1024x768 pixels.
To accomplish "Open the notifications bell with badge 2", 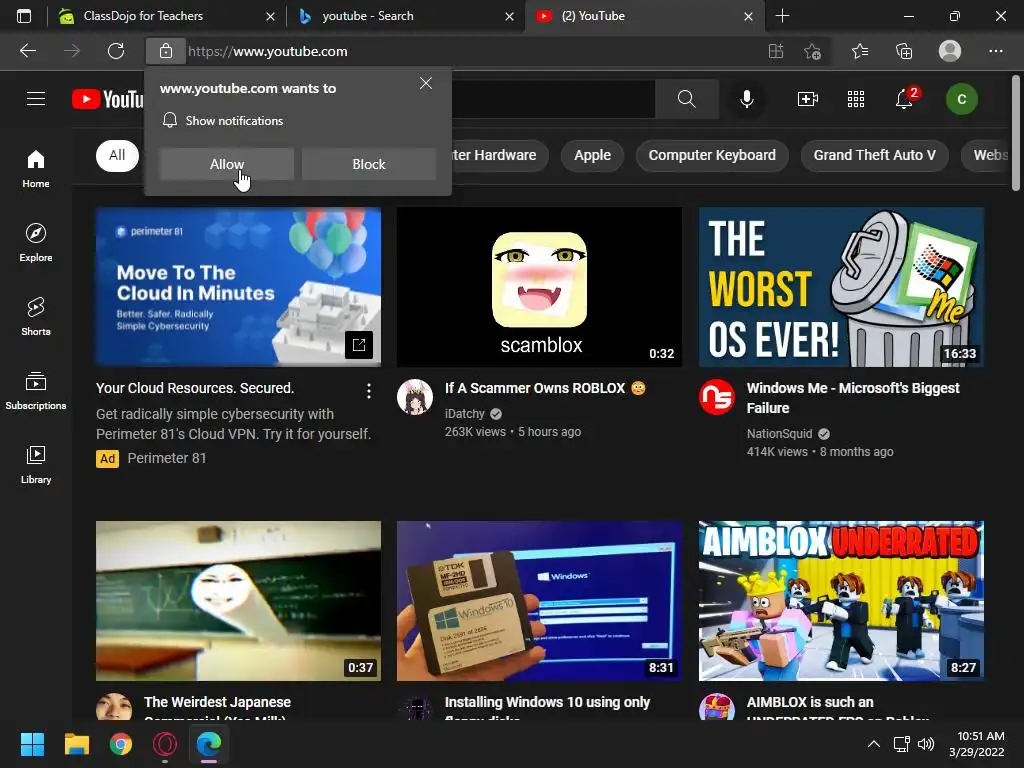I will (904, 99).
